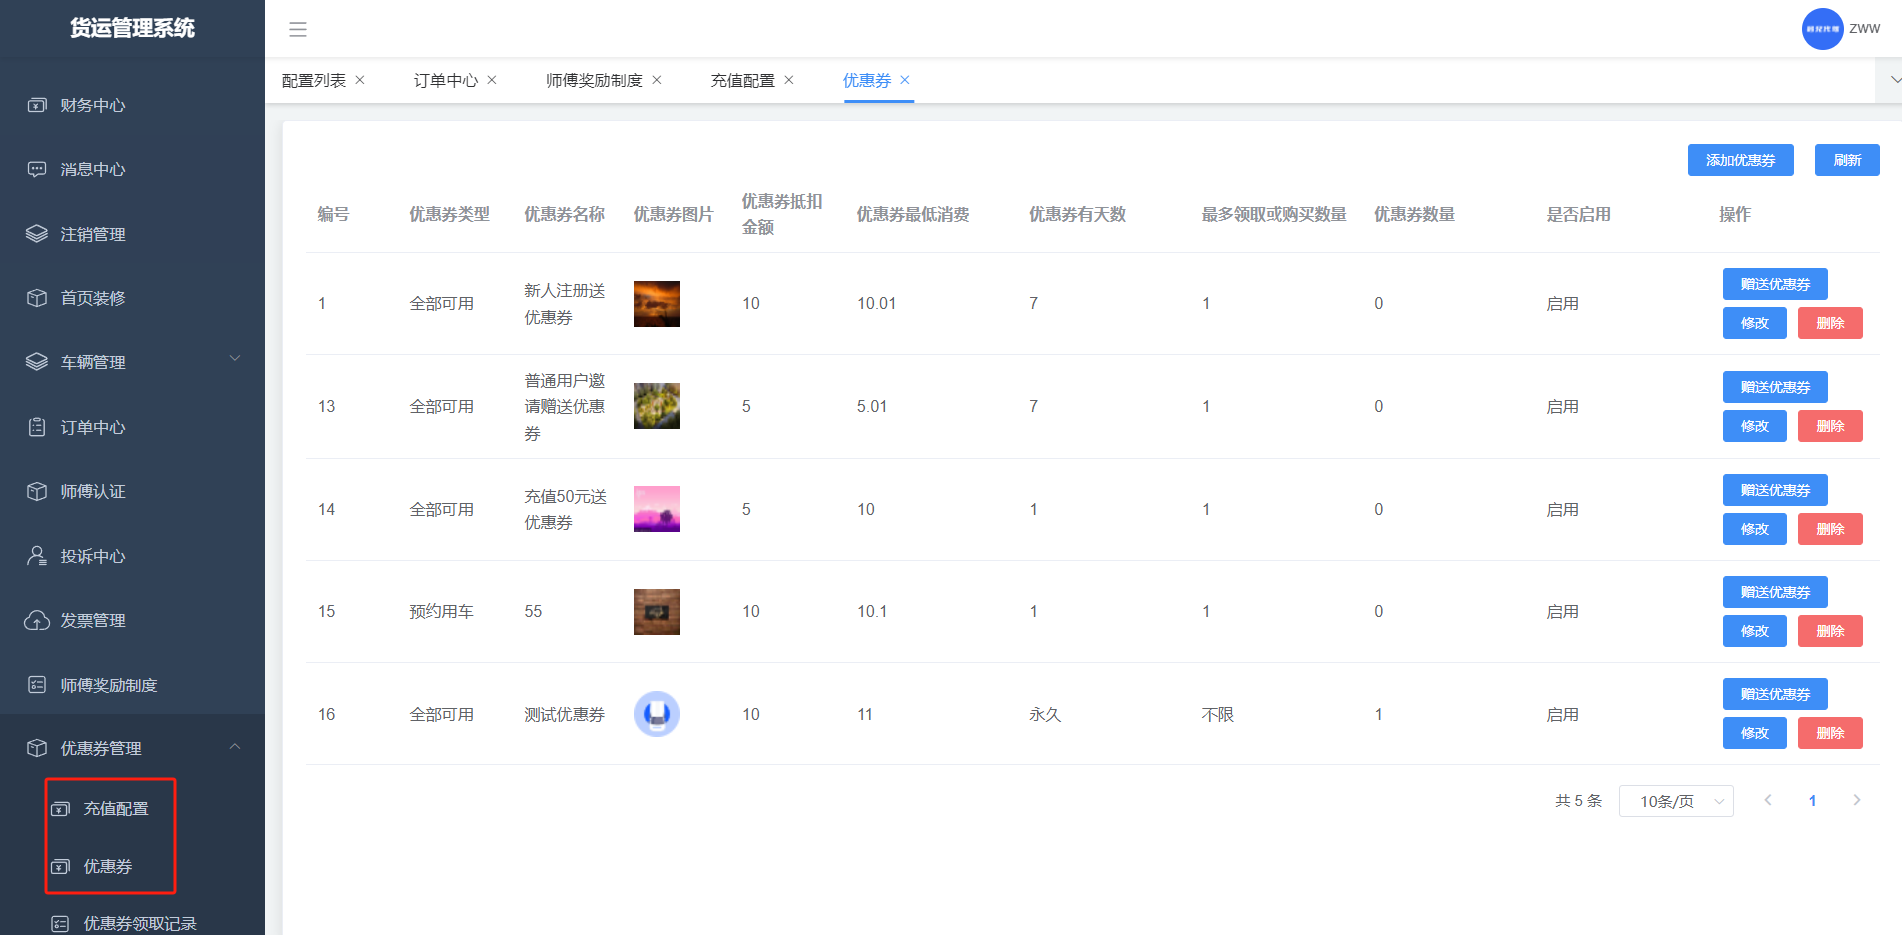Open 发票管理 sidebar item
The height and width of the screenshot is (935, 1902).
click(92, 620)
